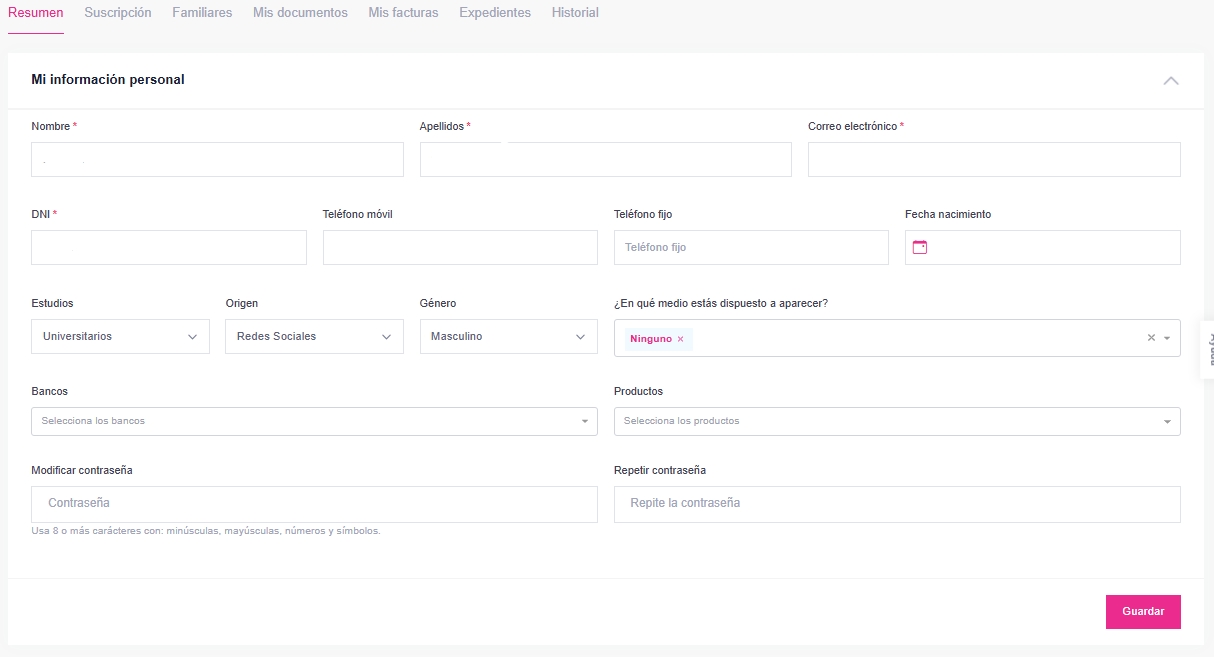1214x657 pixels.
Task: Select the Expedientes tab
Action: tap(495, 13)
